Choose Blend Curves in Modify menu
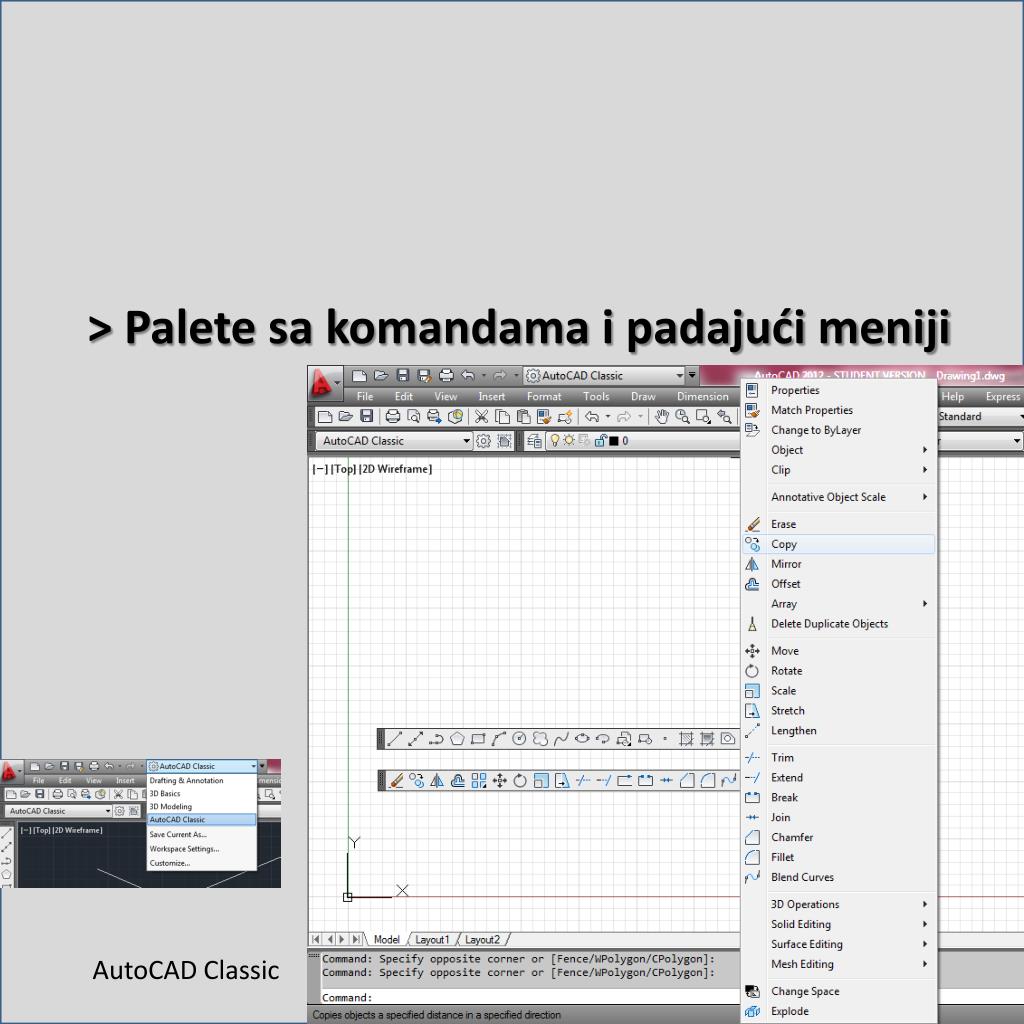This screenshot has width=1024, height=1024. click(839, 878)
